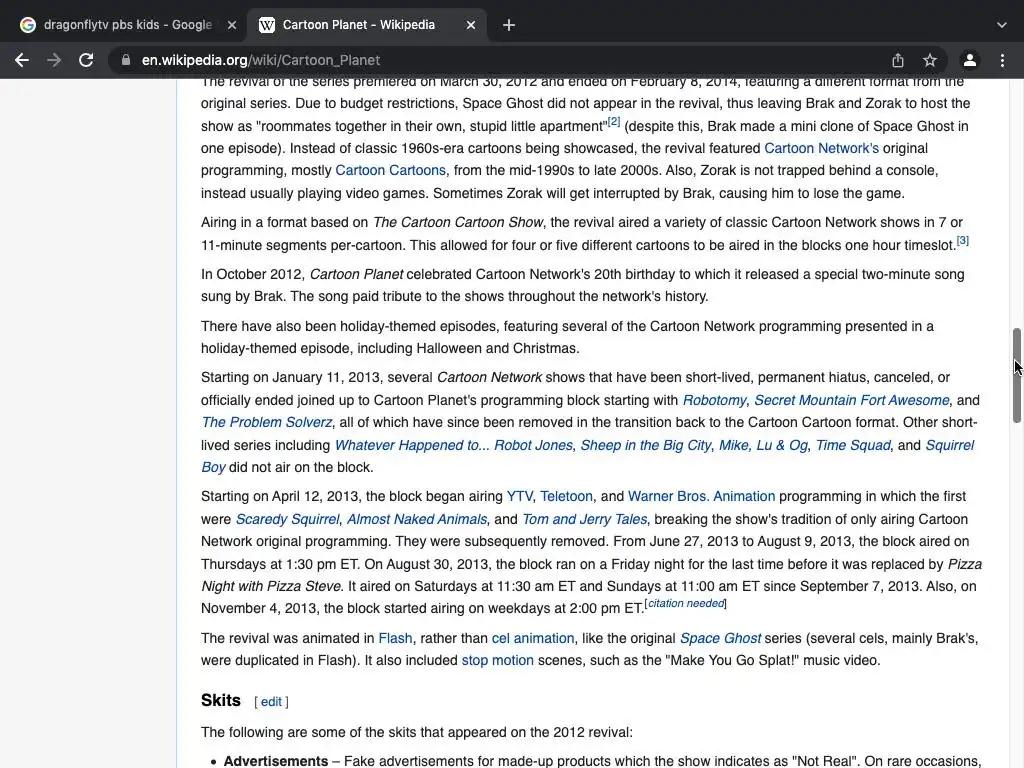Screen dimensions: 1024x768
Task: Click the page vertical scrollbar thumb
Action: [x=1017, y=376]
